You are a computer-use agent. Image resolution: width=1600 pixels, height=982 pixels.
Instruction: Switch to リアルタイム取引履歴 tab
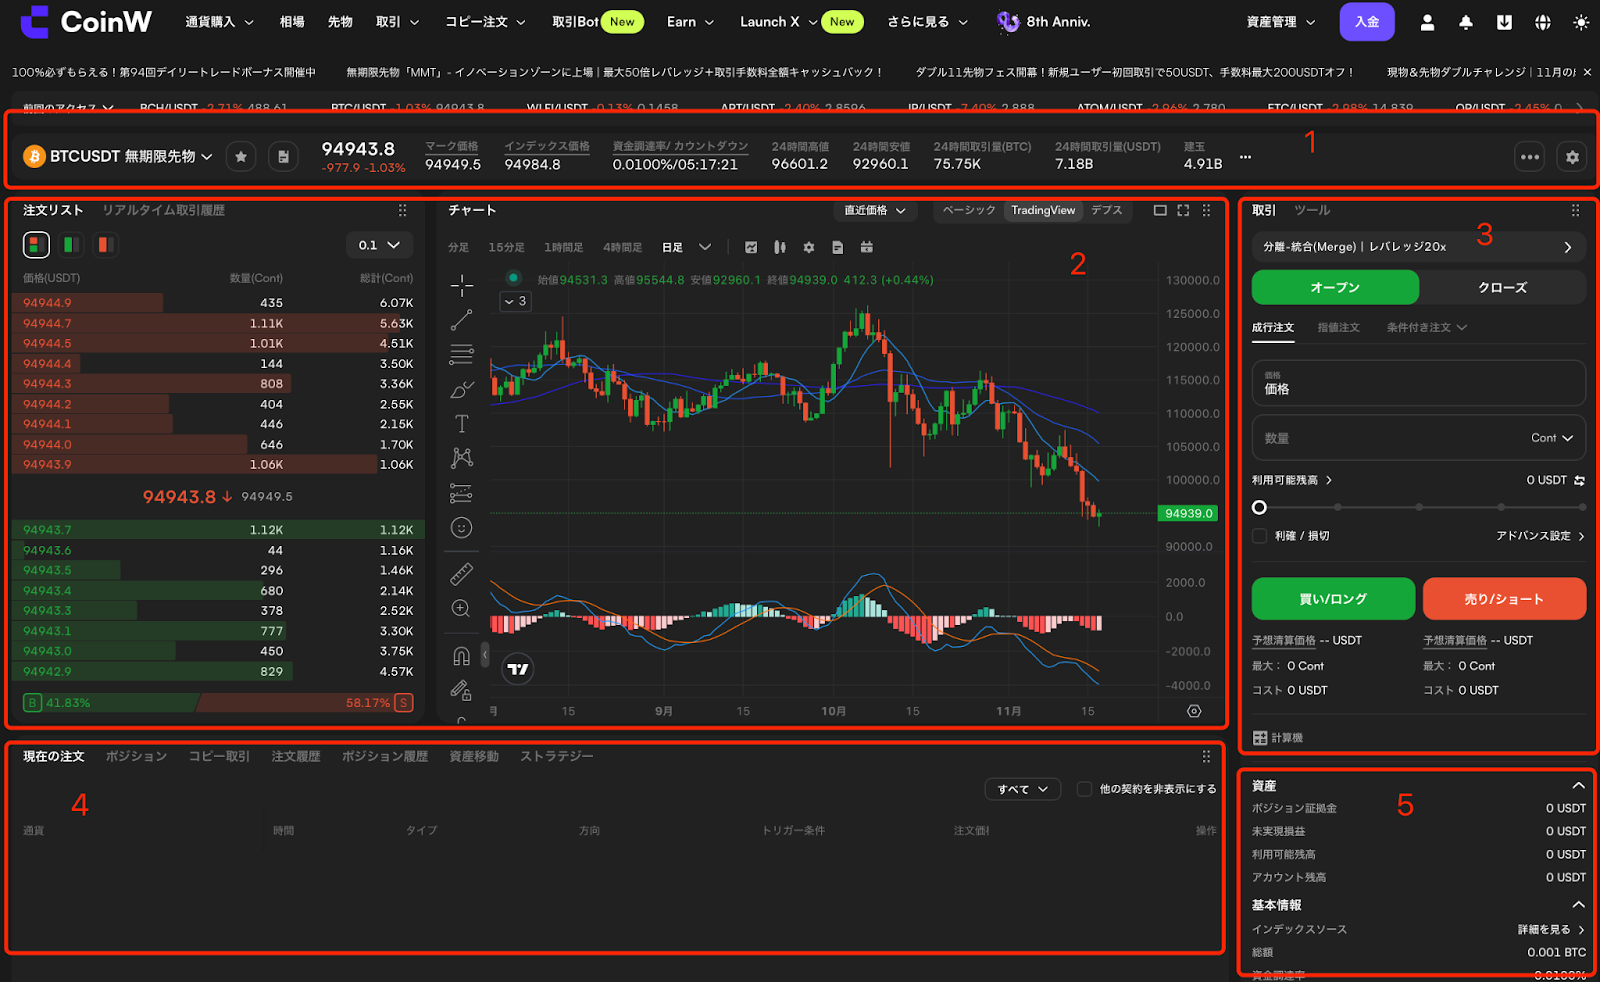(x=163, y=210)
